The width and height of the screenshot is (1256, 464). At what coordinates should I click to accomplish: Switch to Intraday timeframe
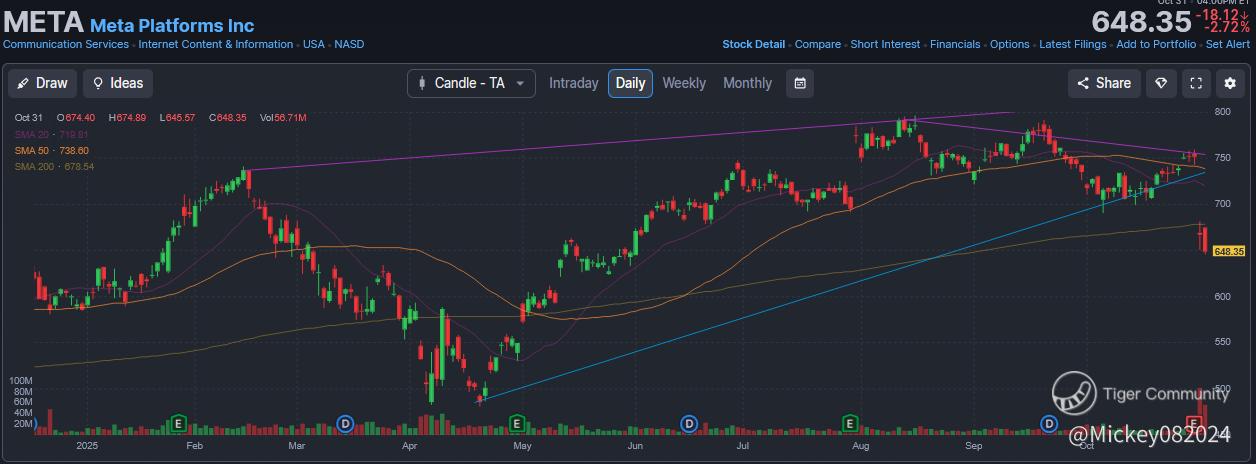(x=574, y=83)
